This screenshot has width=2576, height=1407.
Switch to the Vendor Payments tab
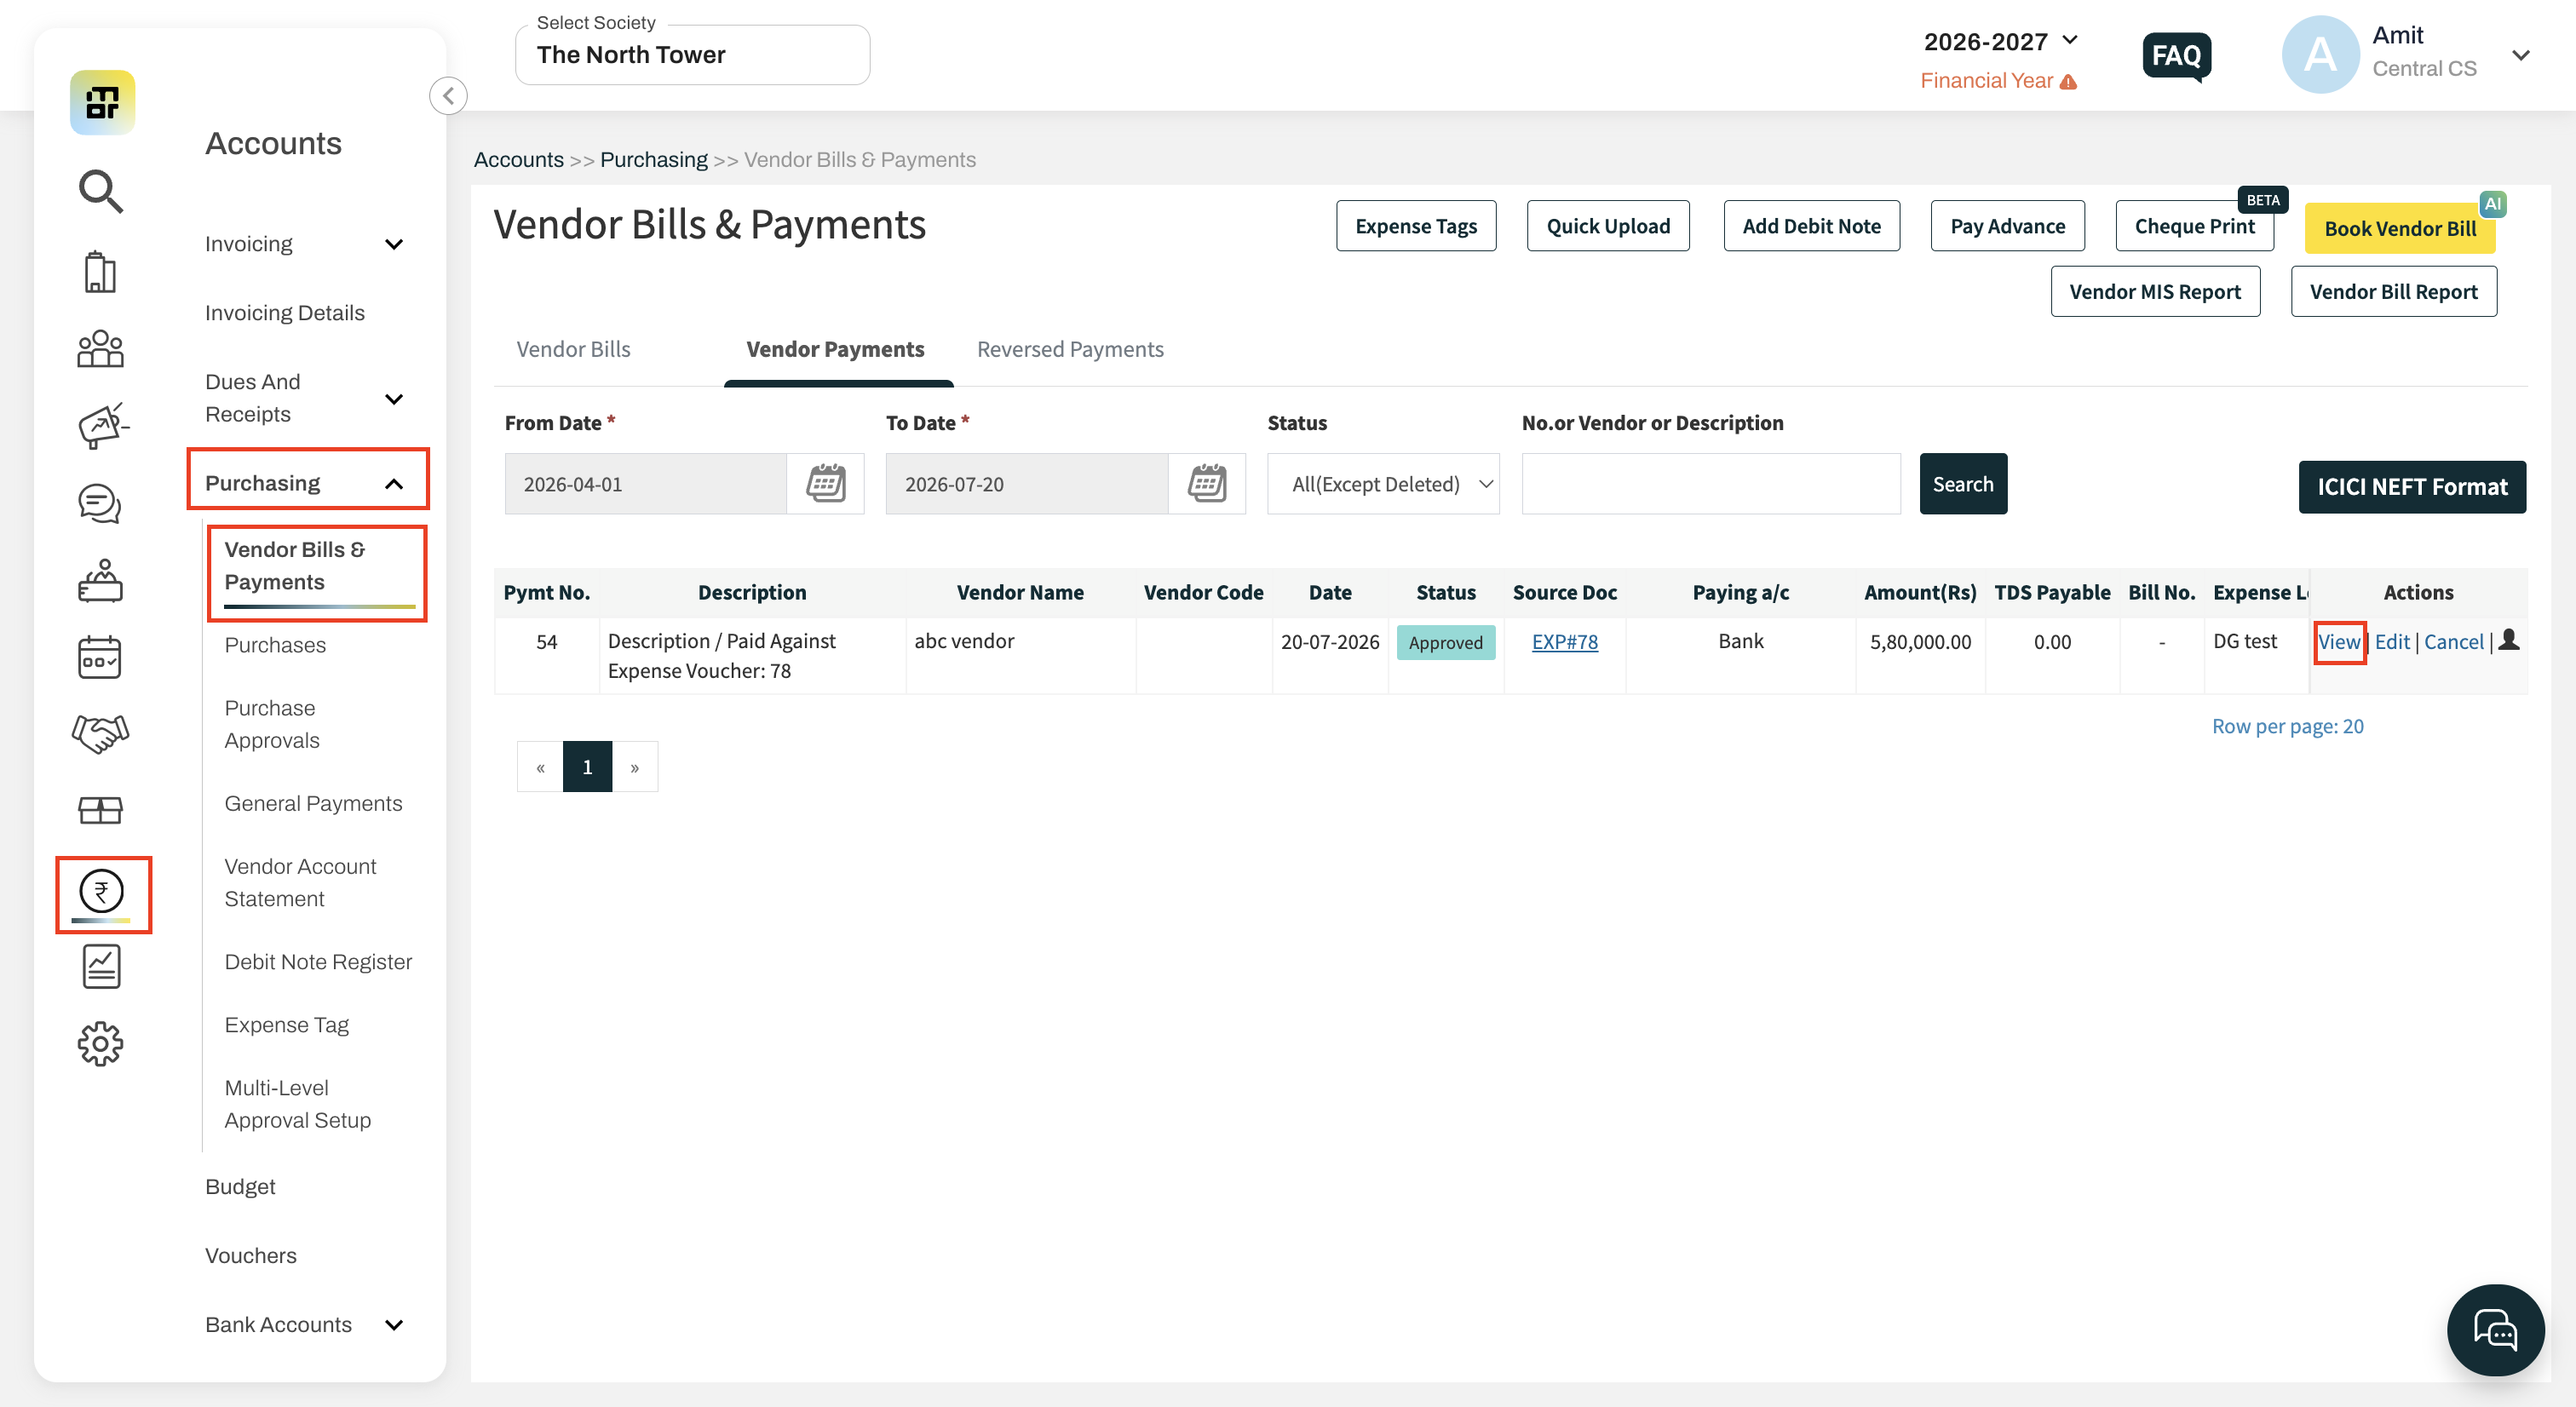tap(835, 349)
